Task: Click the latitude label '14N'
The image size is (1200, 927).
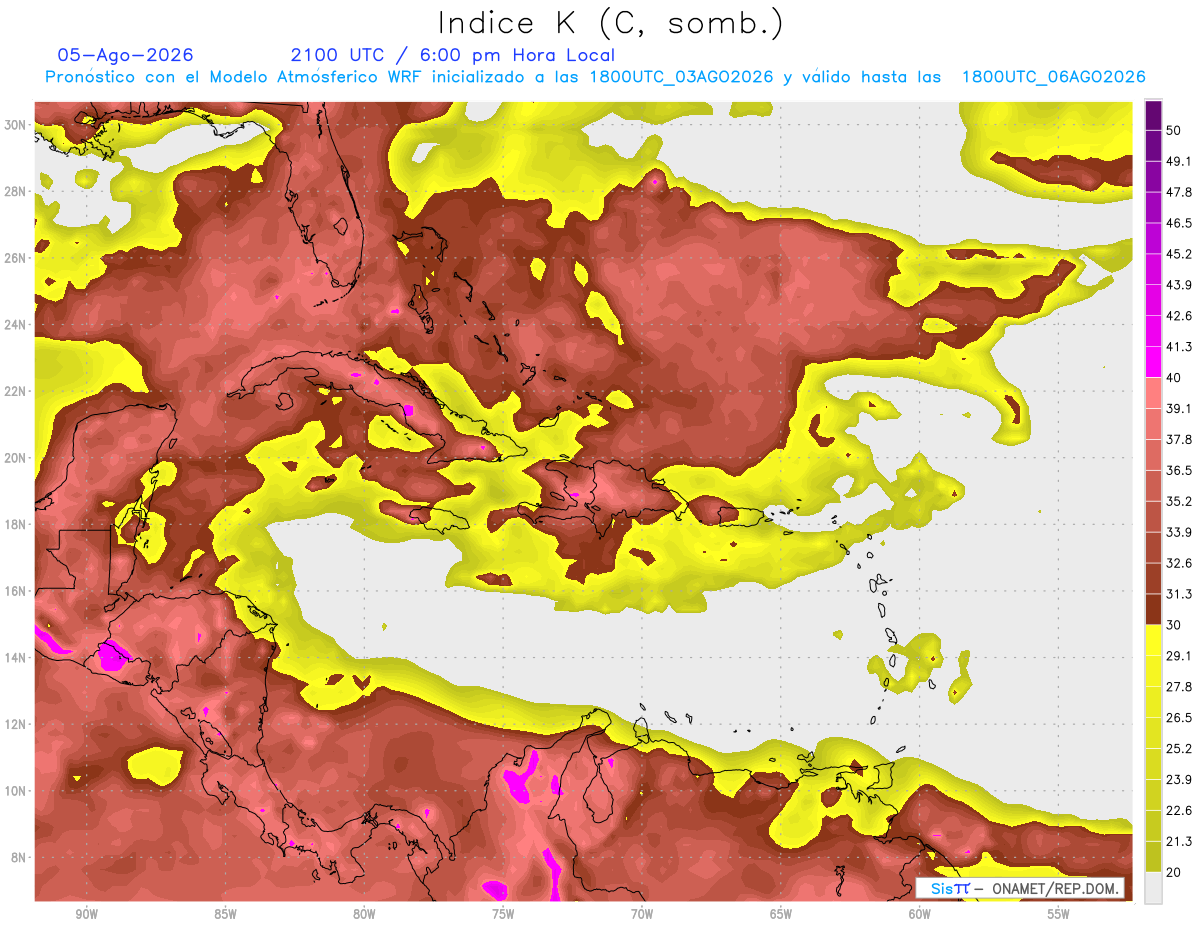Action: 16,658
